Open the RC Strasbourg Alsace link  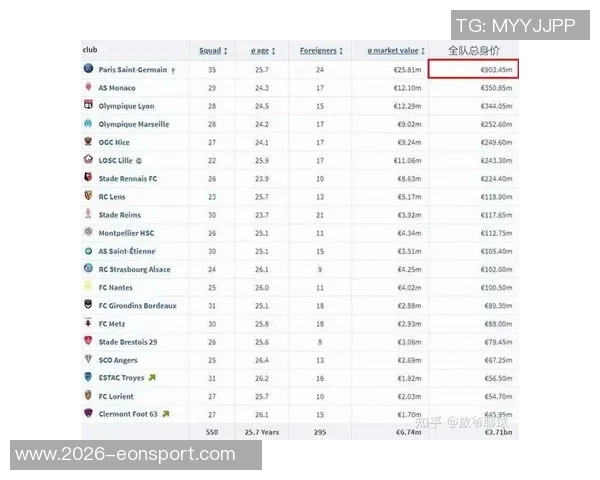click(135, 269)
